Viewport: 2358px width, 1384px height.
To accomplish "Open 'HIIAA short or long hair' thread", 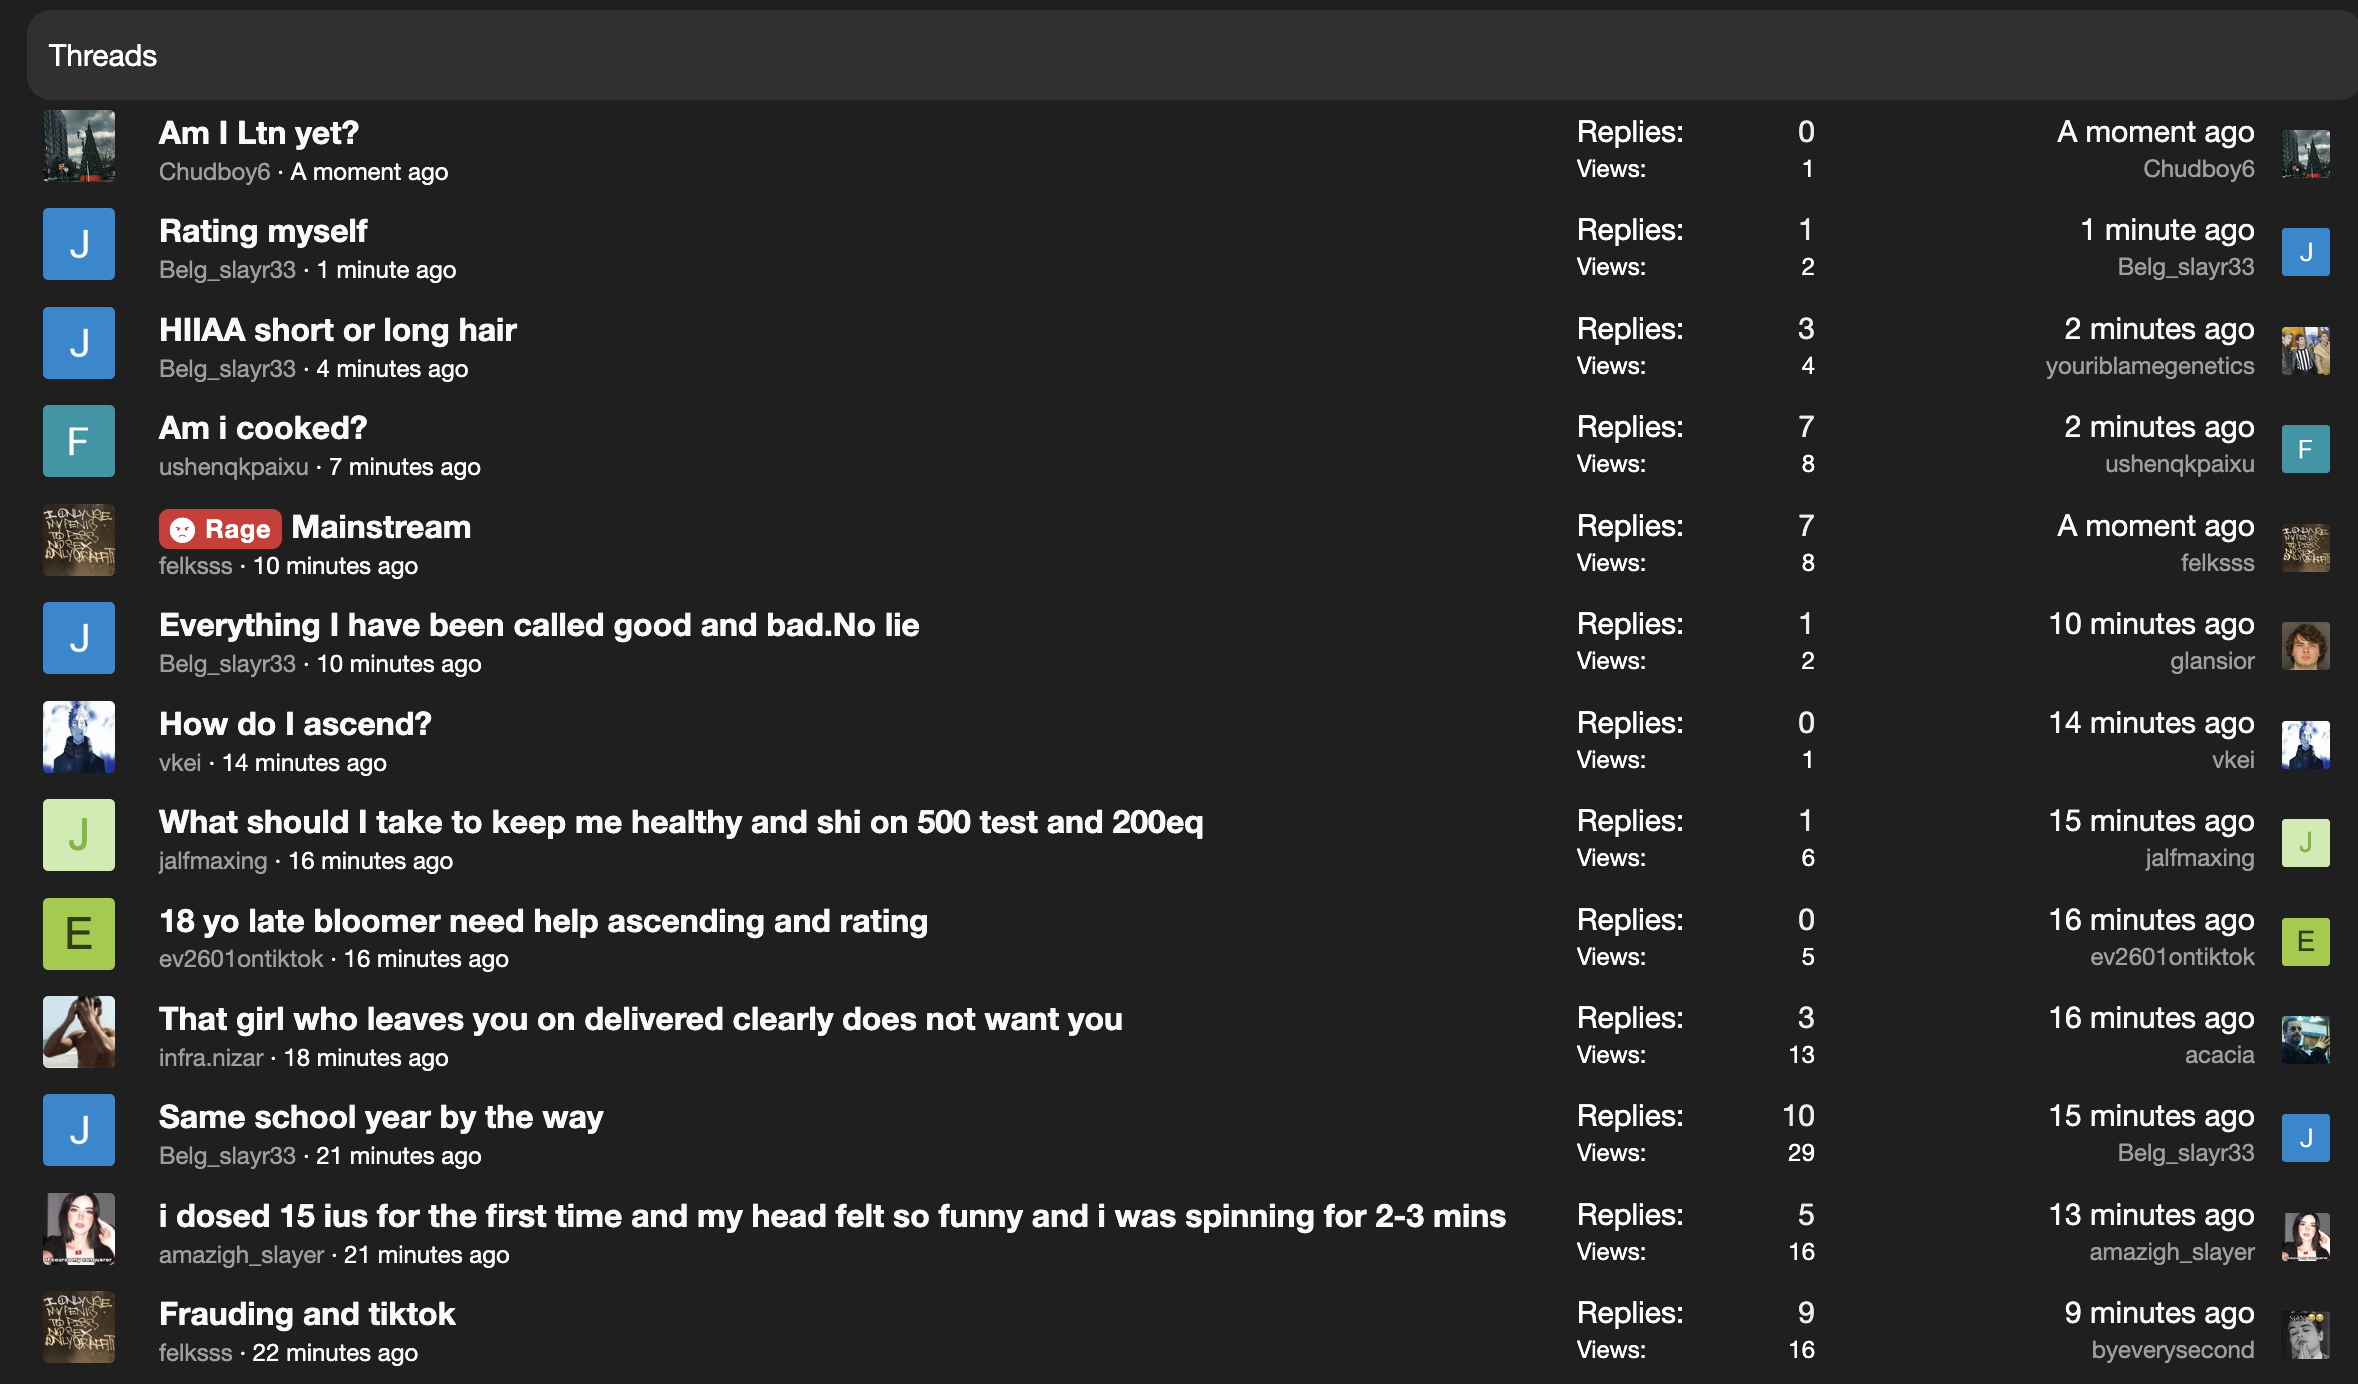I will pyautogui.click(x=337, y=330).
